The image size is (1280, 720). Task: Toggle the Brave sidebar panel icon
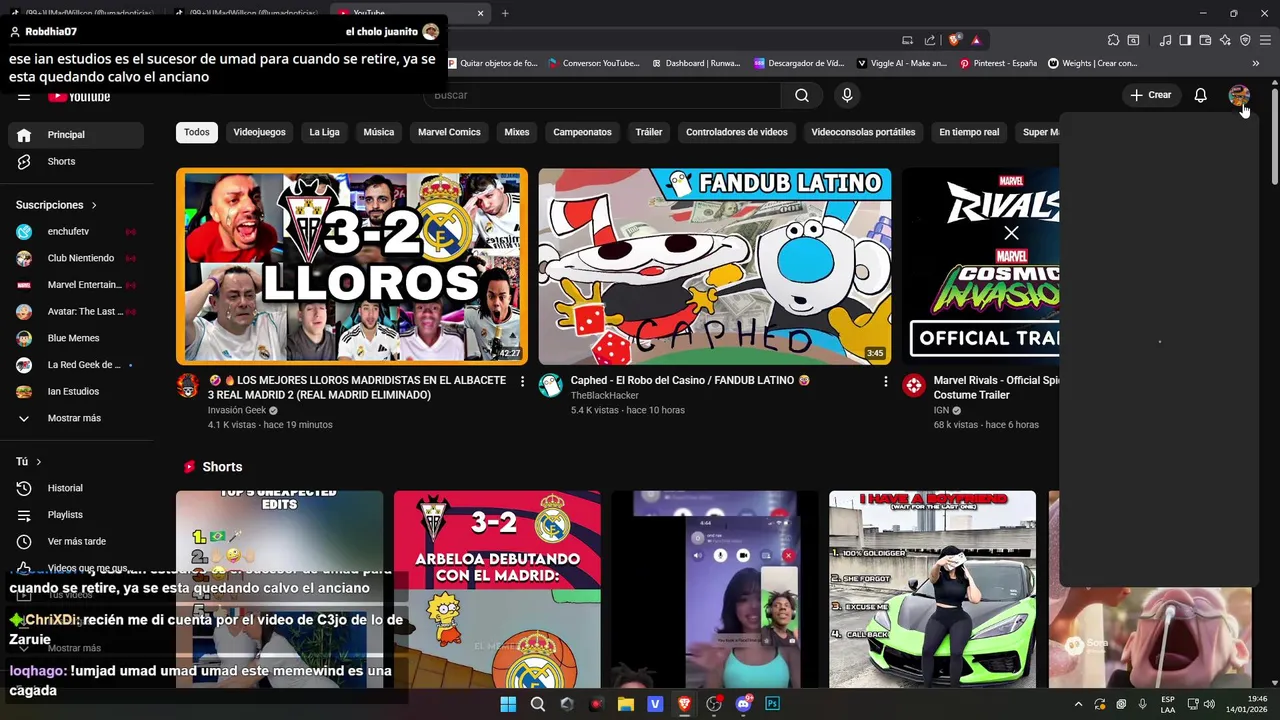[1185, 40]
